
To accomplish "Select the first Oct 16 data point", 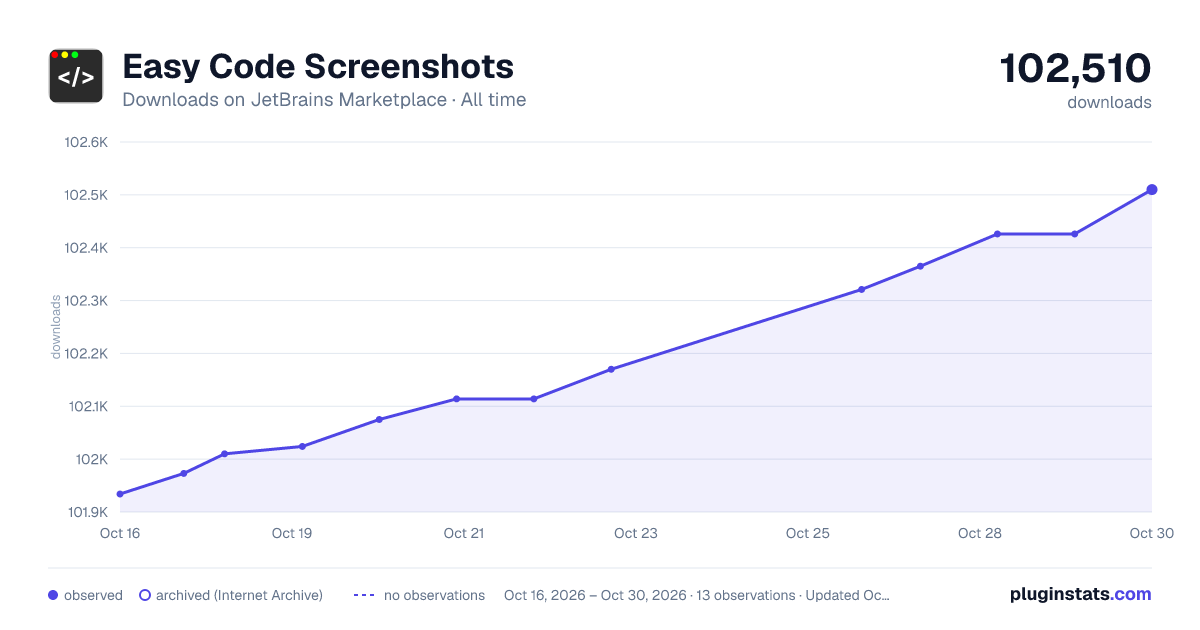I will pyautogui.click(x=120, y=494).
